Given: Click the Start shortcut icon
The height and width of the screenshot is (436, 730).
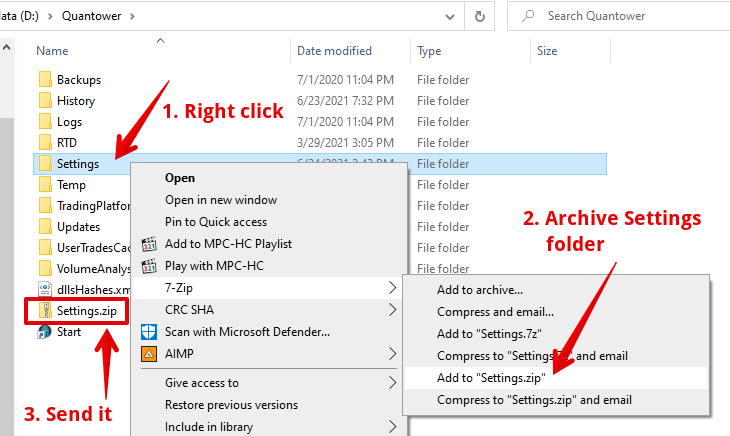Looking at the screenshot, I should click(44, 332).
